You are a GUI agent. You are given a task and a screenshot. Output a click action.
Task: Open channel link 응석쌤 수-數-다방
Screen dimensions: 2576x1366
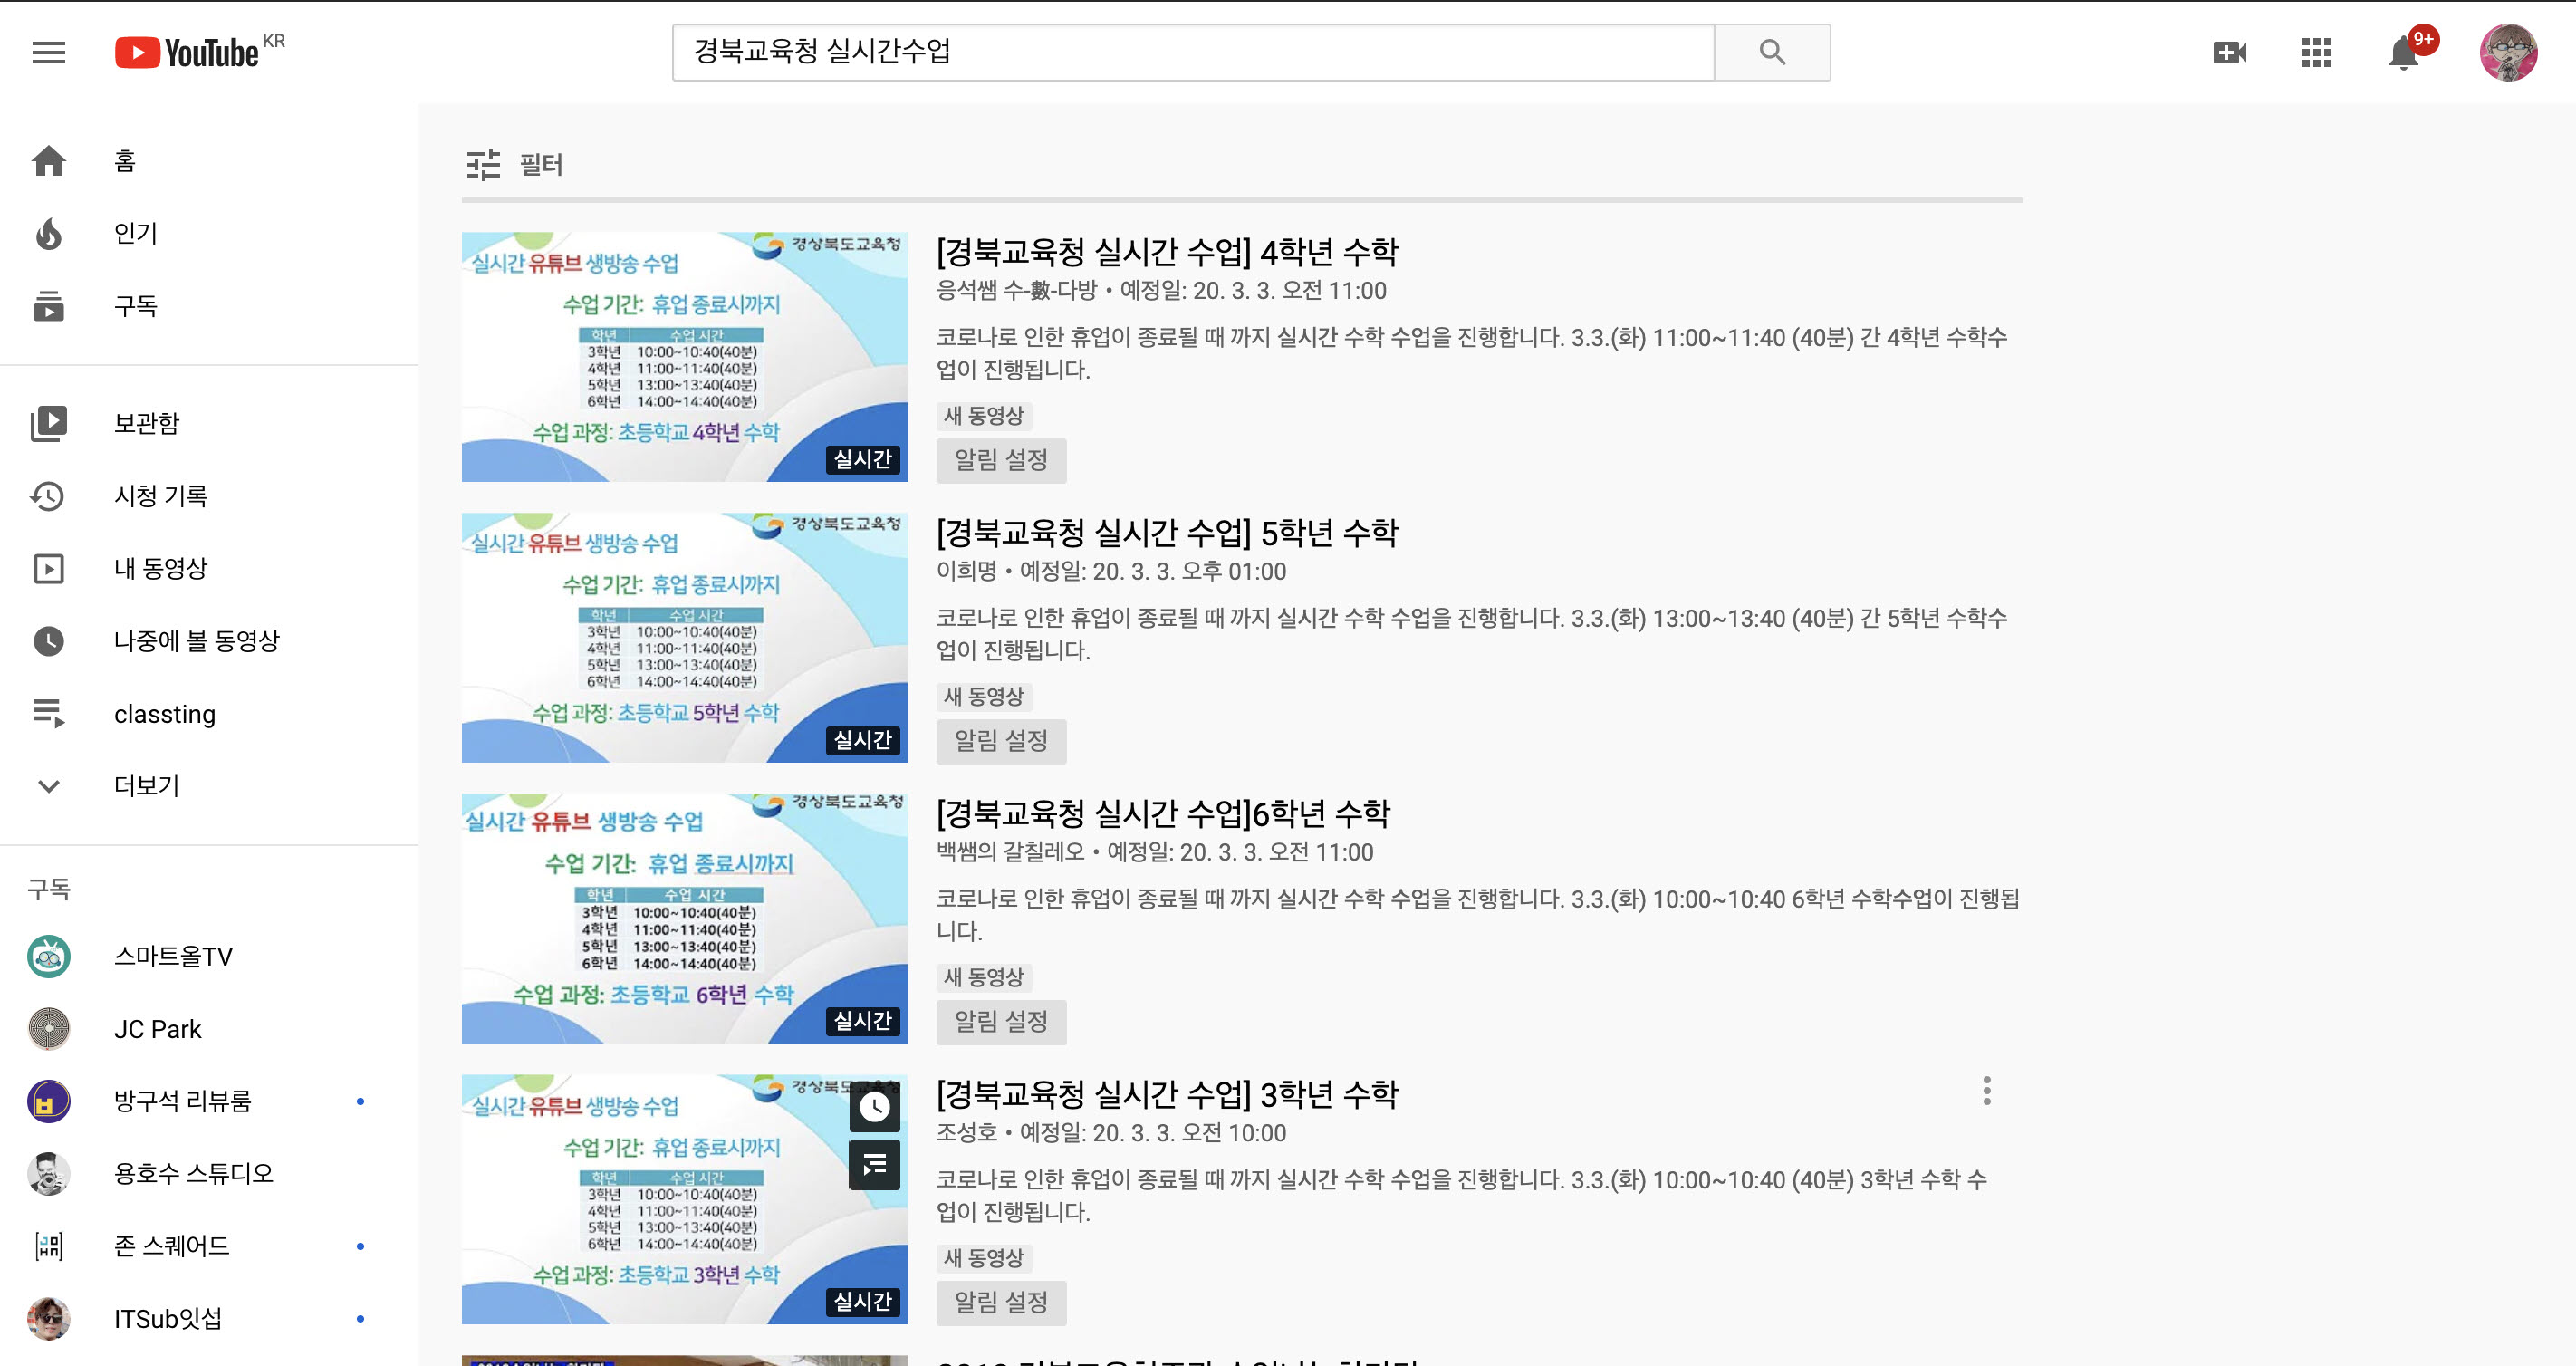point(1016,291)
